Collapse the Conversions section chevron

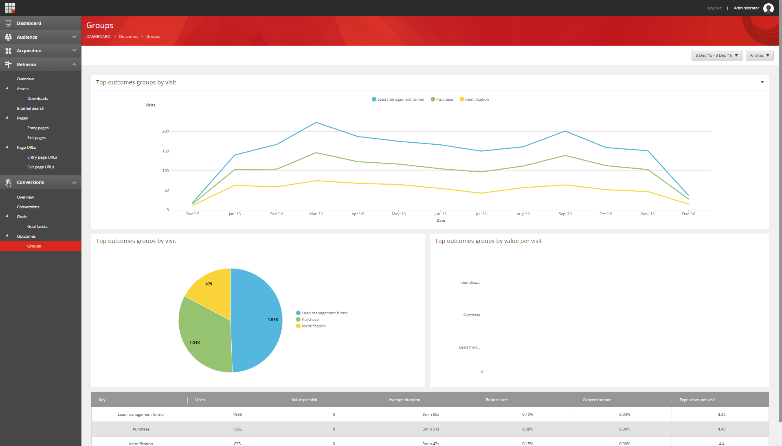(x=74, y=183)
